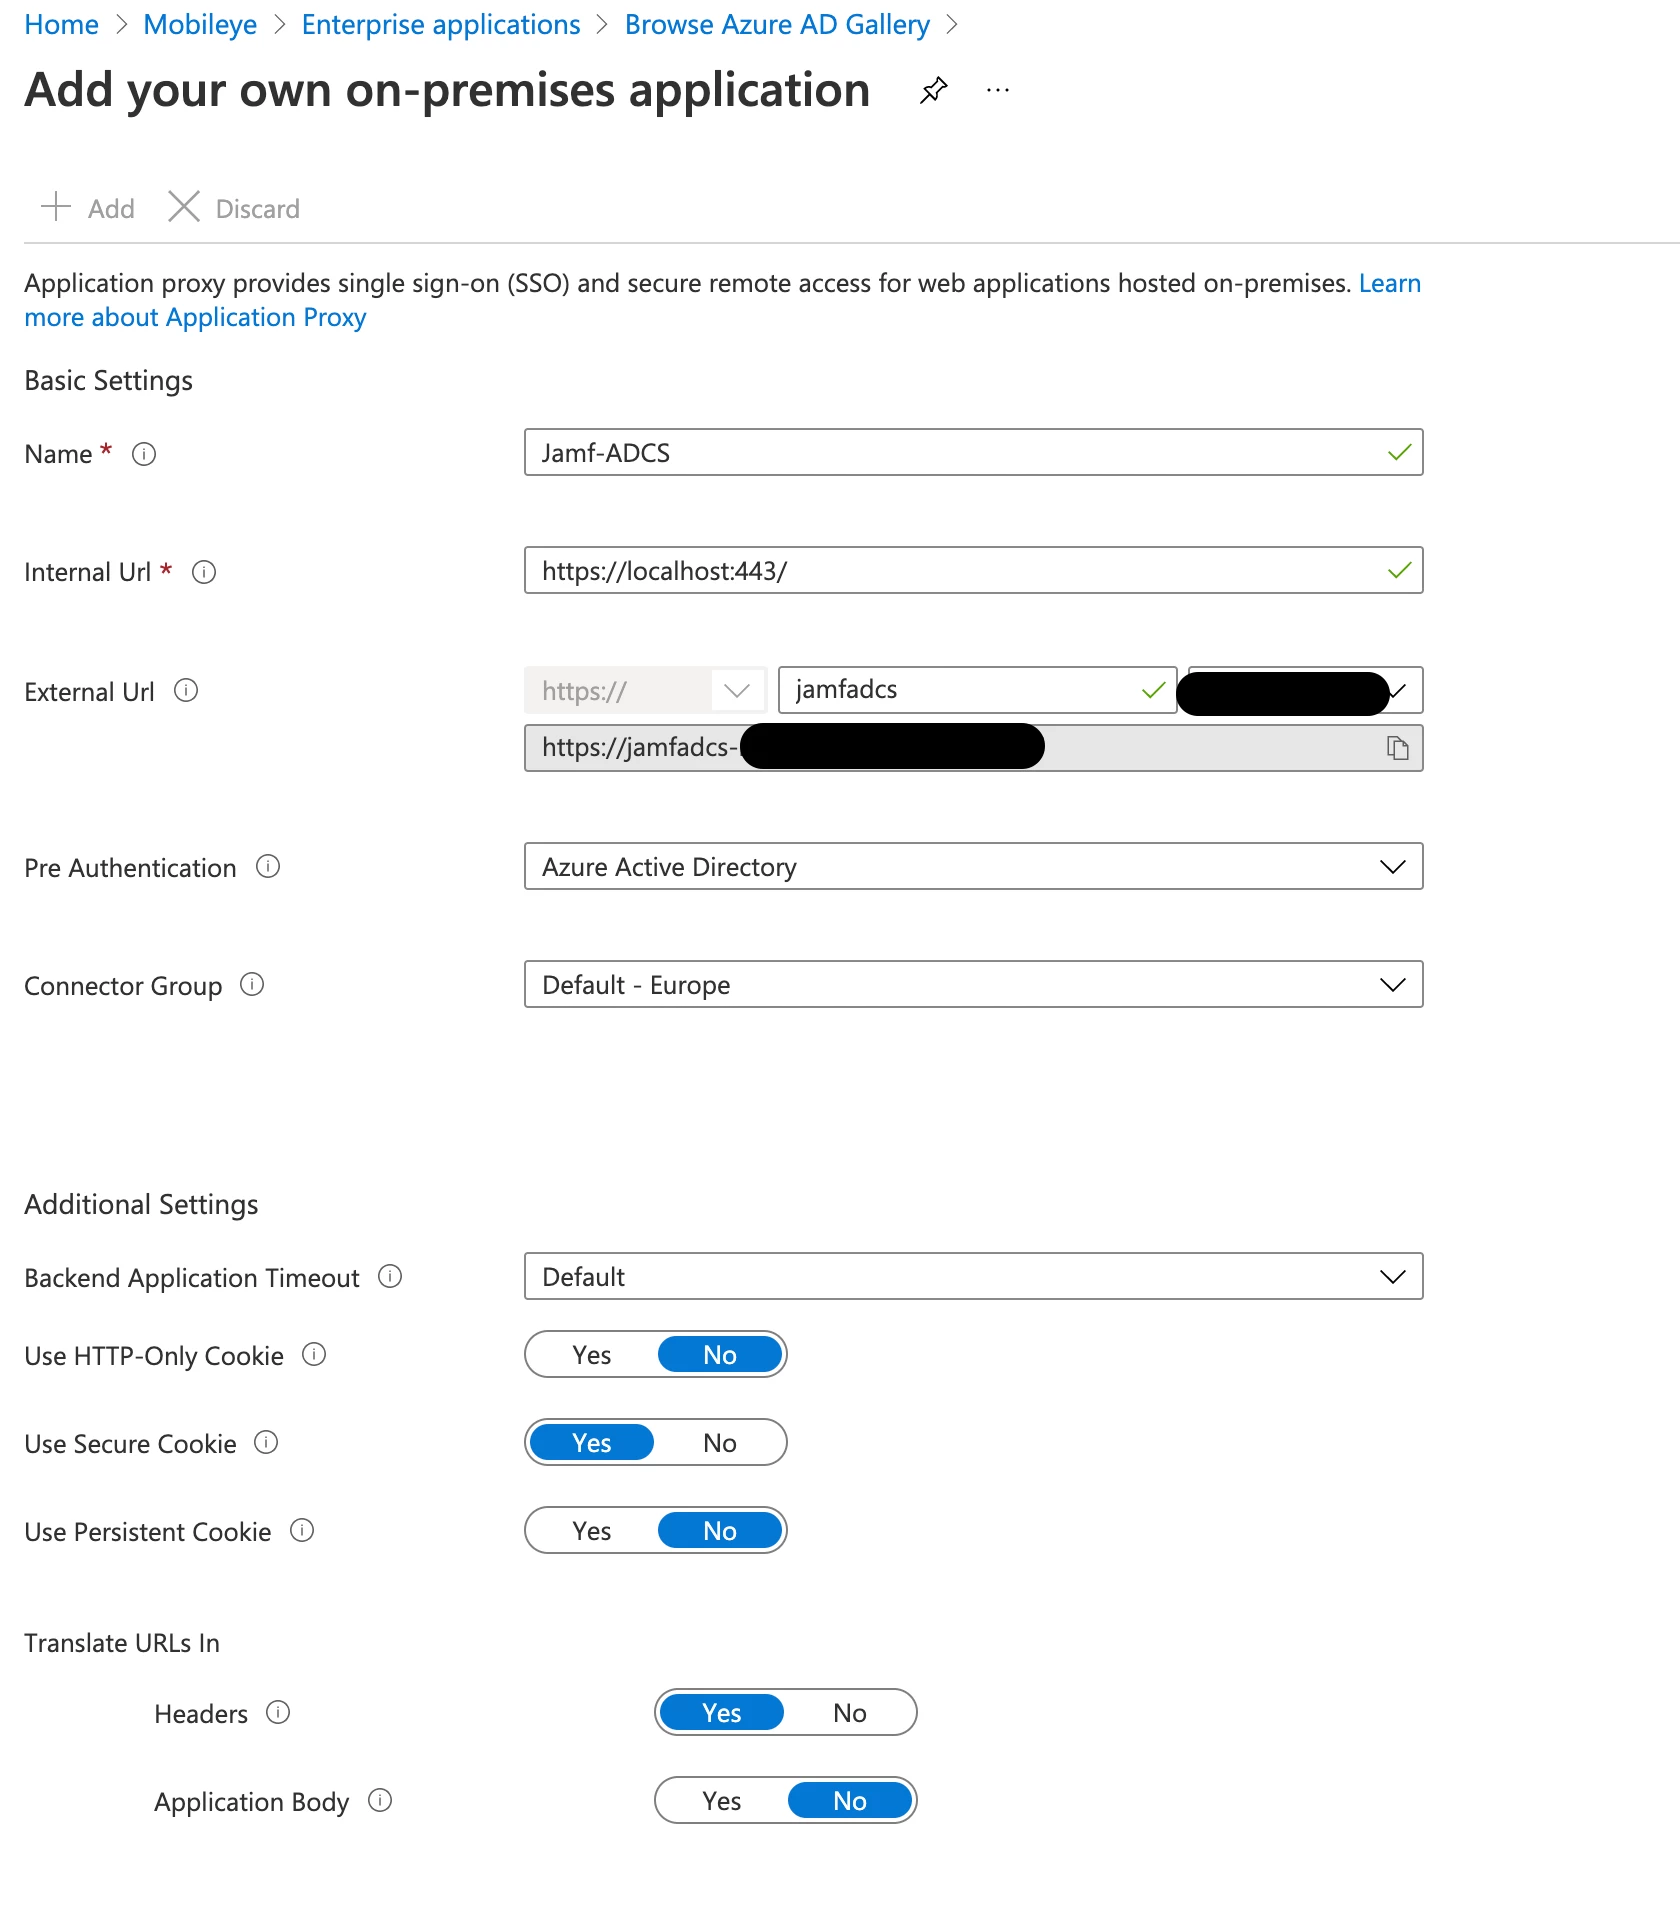Copy the external URL with the copy icon
The height and width of the screenshot is (1914, 1680).
pyautogui.click(x=1397, y=748)
